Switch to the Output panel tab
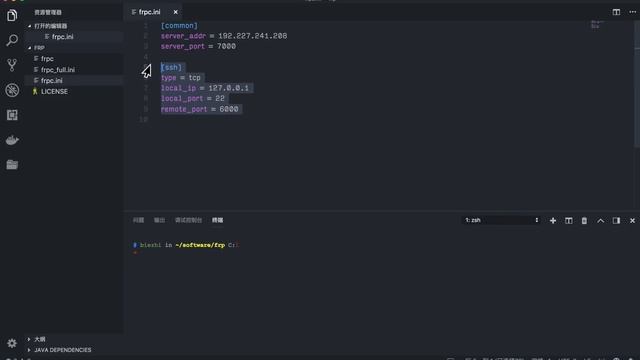 (x=159, y=220)
